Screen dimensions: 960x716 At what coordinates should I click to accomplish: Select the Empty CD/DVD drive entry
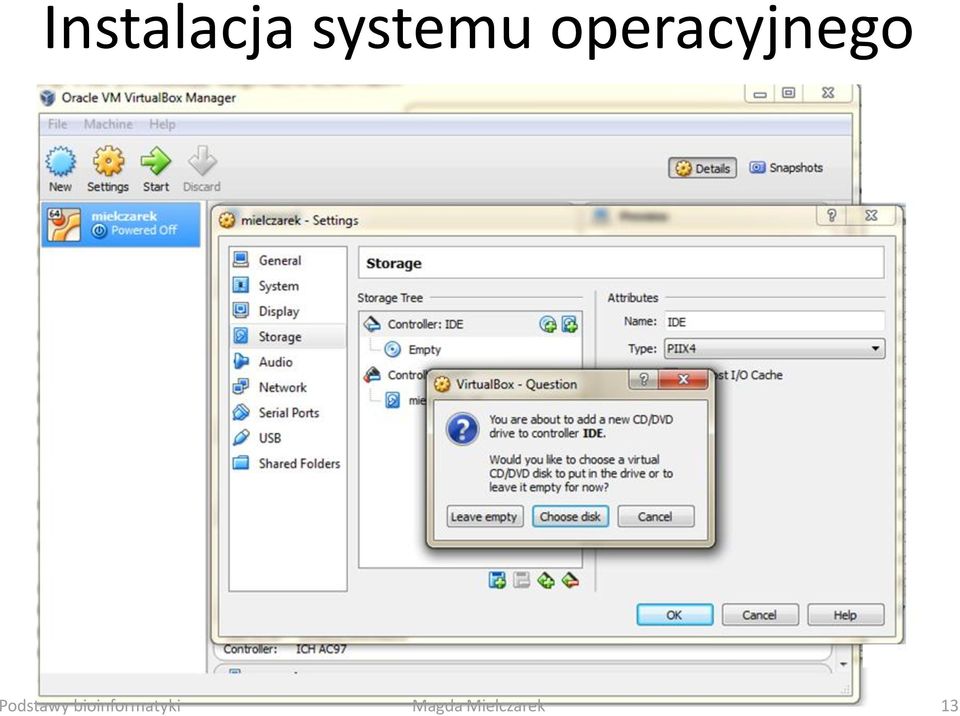[424, 350]
